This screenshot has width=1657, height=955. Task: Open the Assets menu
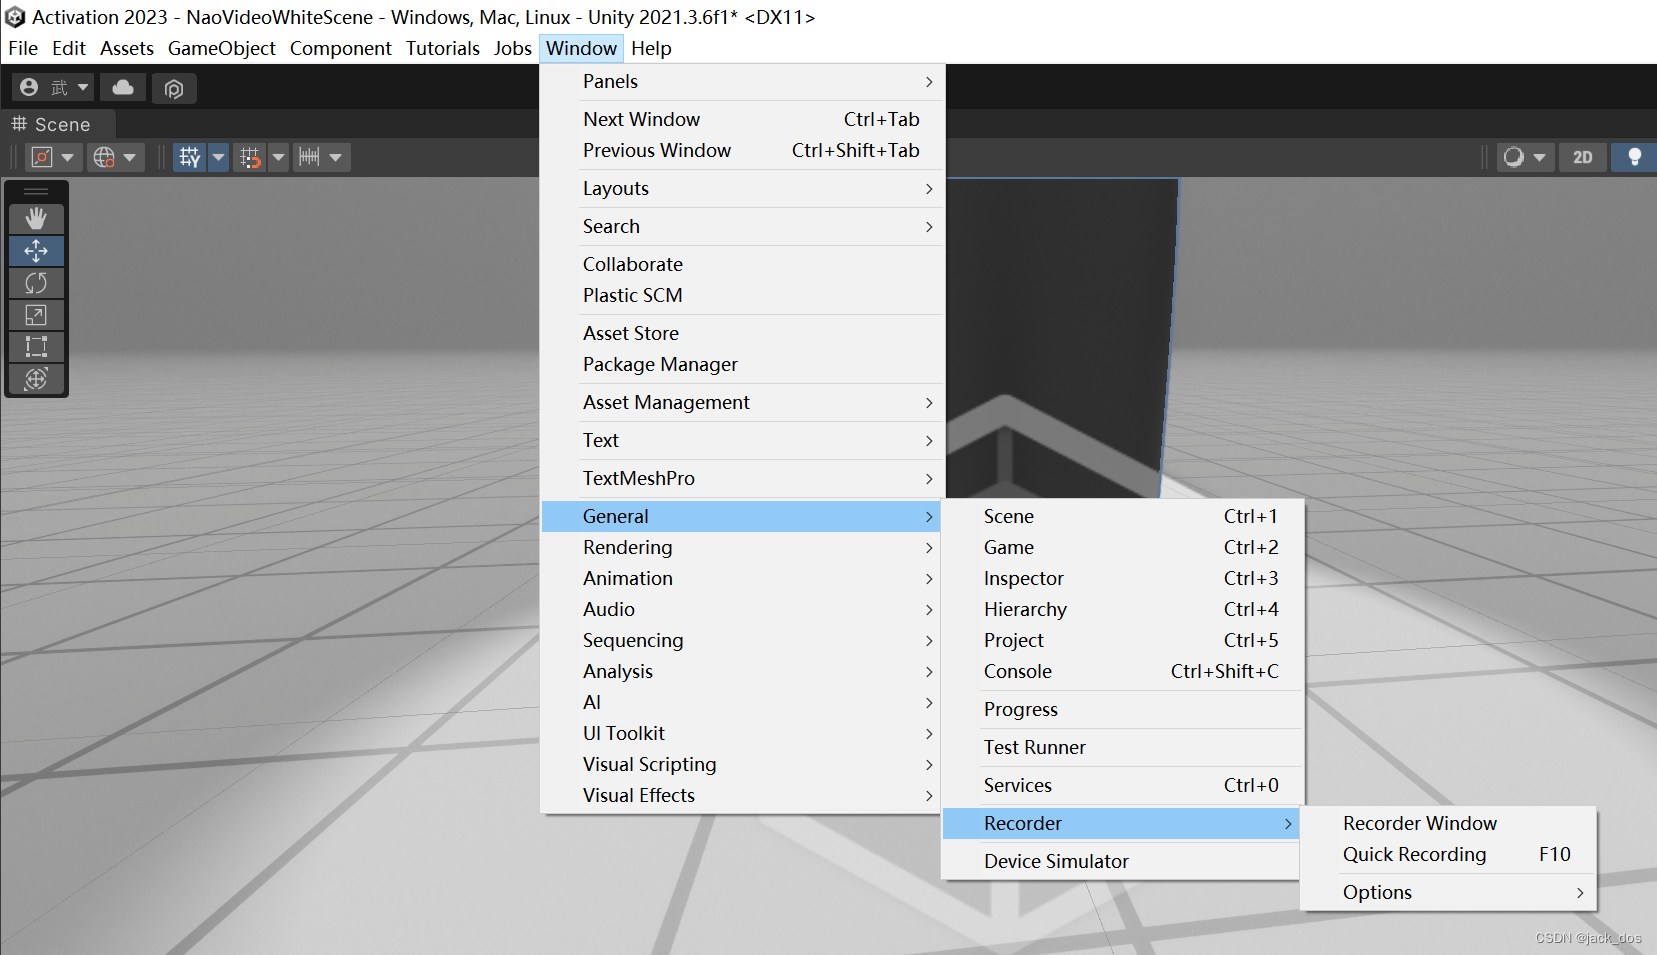pyautogui.click(x=127, y=48)
